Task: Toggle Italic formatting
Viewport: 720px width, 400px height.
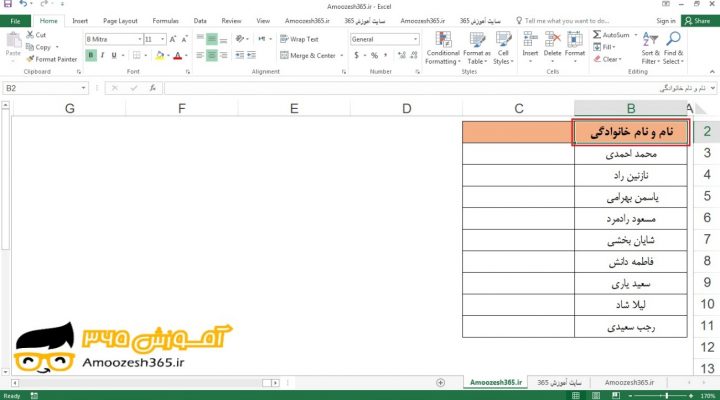Action: (x=102, y=56)
